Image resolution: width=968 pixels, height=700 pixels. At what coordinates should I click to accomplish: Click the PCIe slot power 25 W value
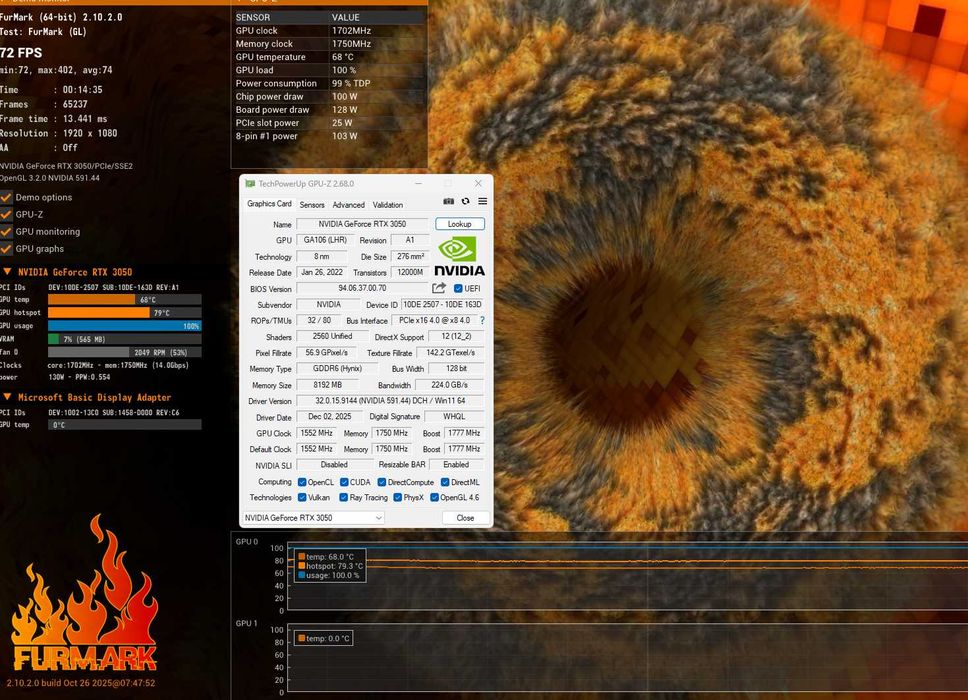(342, 123)
